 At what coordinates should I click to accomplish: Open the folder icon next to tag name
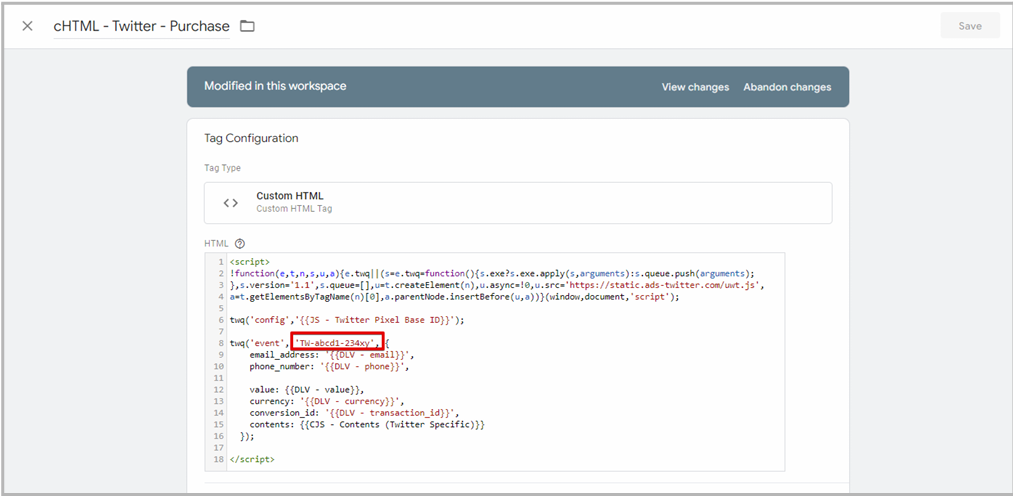click(x=247, y=26)
